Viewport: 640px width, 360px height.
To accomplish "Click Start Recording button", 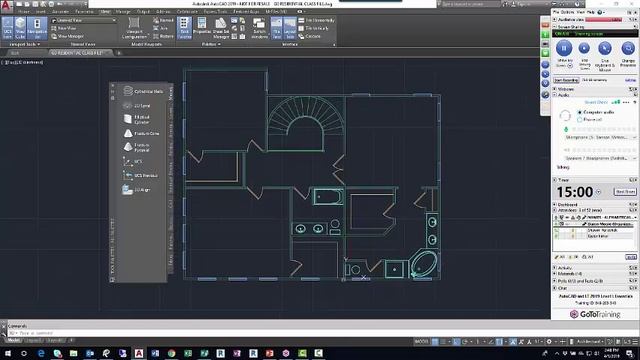I will (566, 80).
